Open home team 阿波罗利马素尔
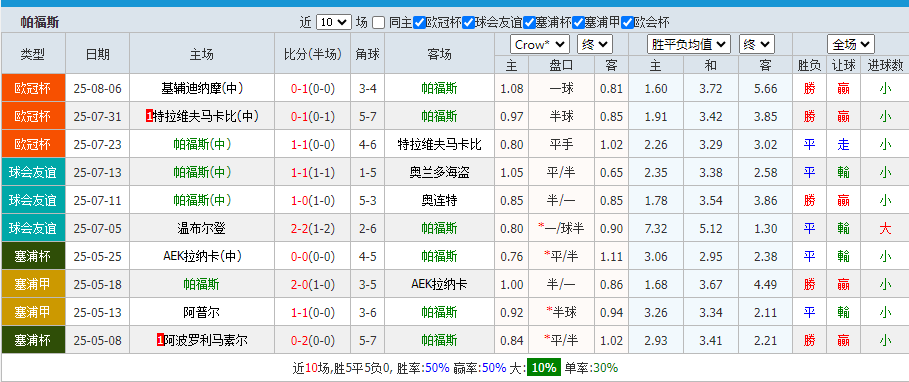 (206, 340)
